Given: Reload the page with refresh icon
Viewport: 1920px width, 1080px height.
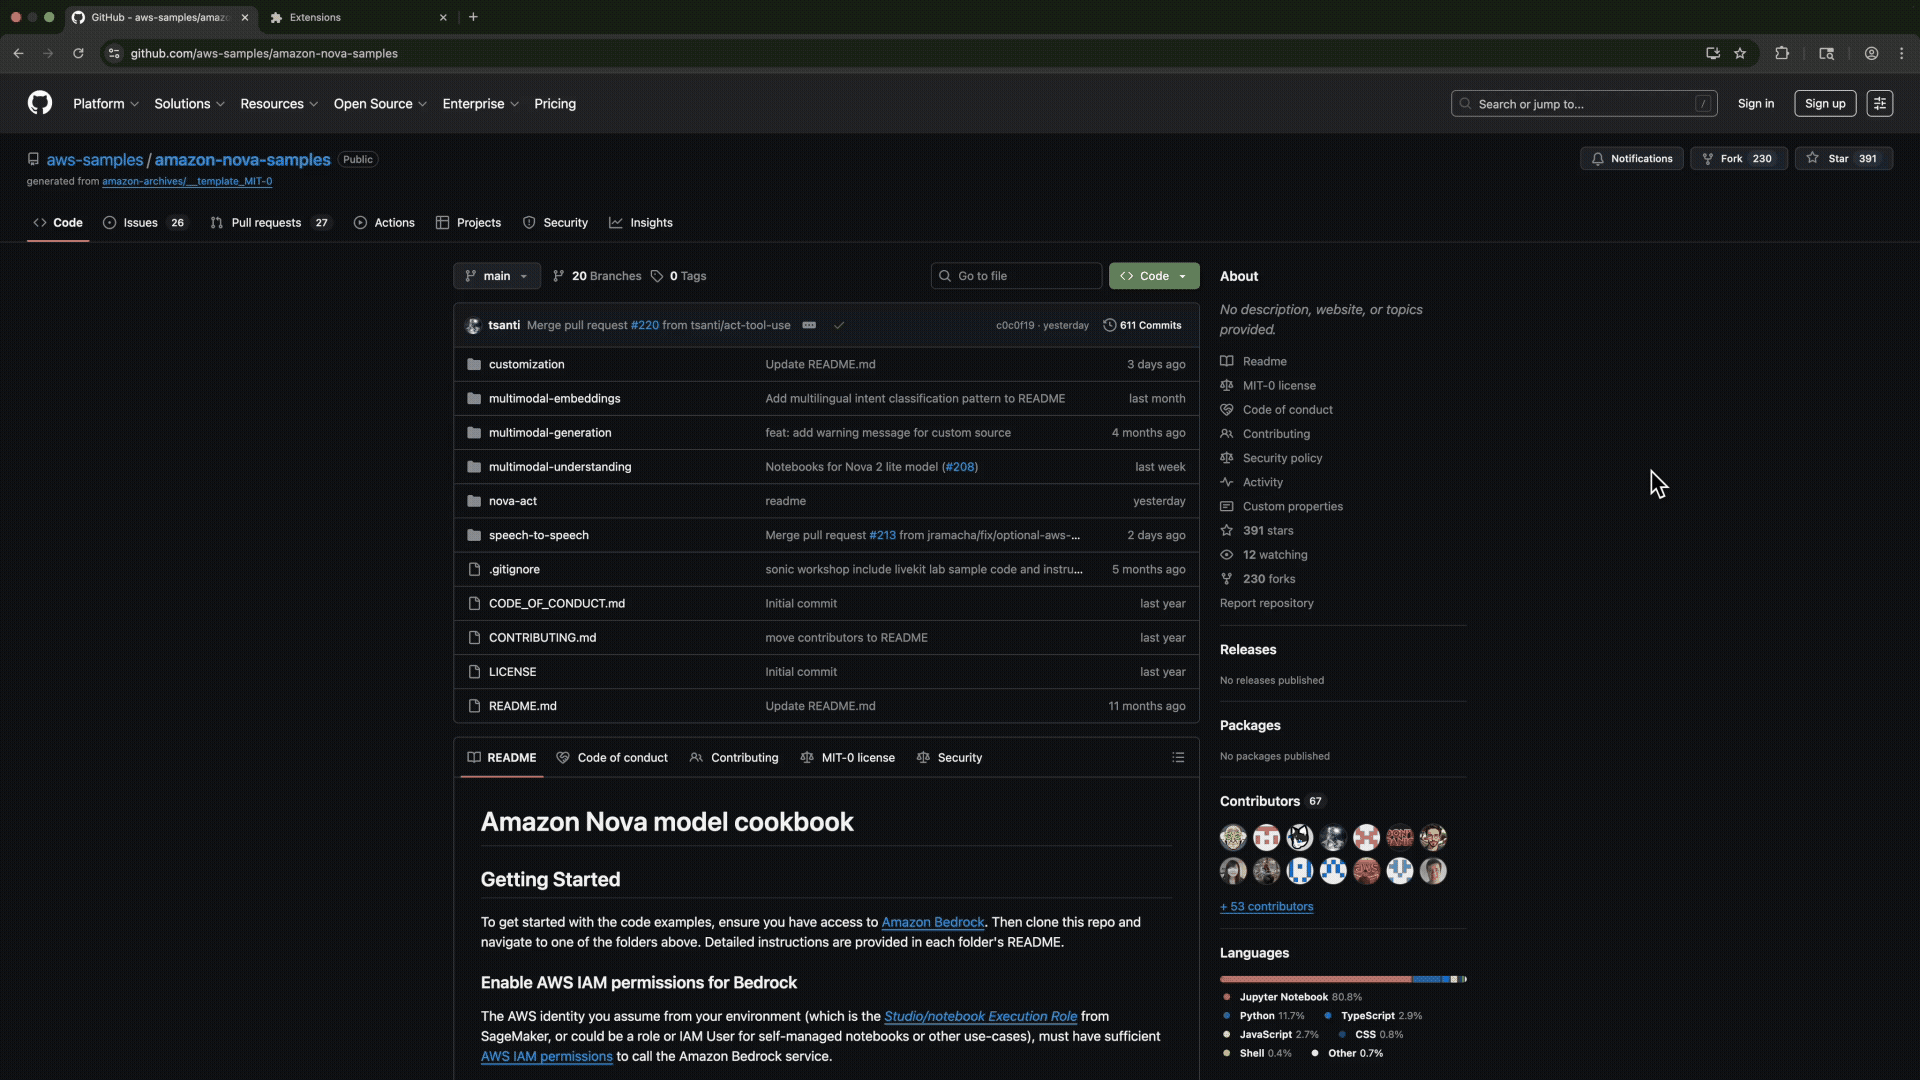Looking at the screenshot, I should point(78,54).
